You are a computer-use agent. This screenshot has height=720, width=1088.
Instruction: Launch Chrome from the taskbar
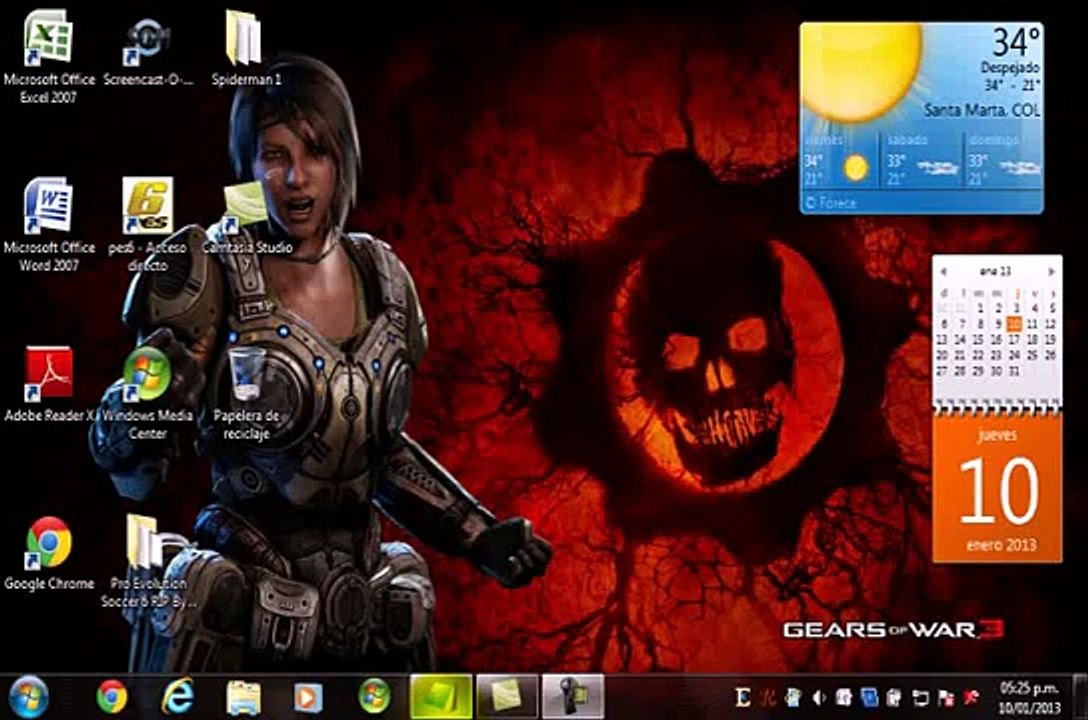[x=112, y=696]
